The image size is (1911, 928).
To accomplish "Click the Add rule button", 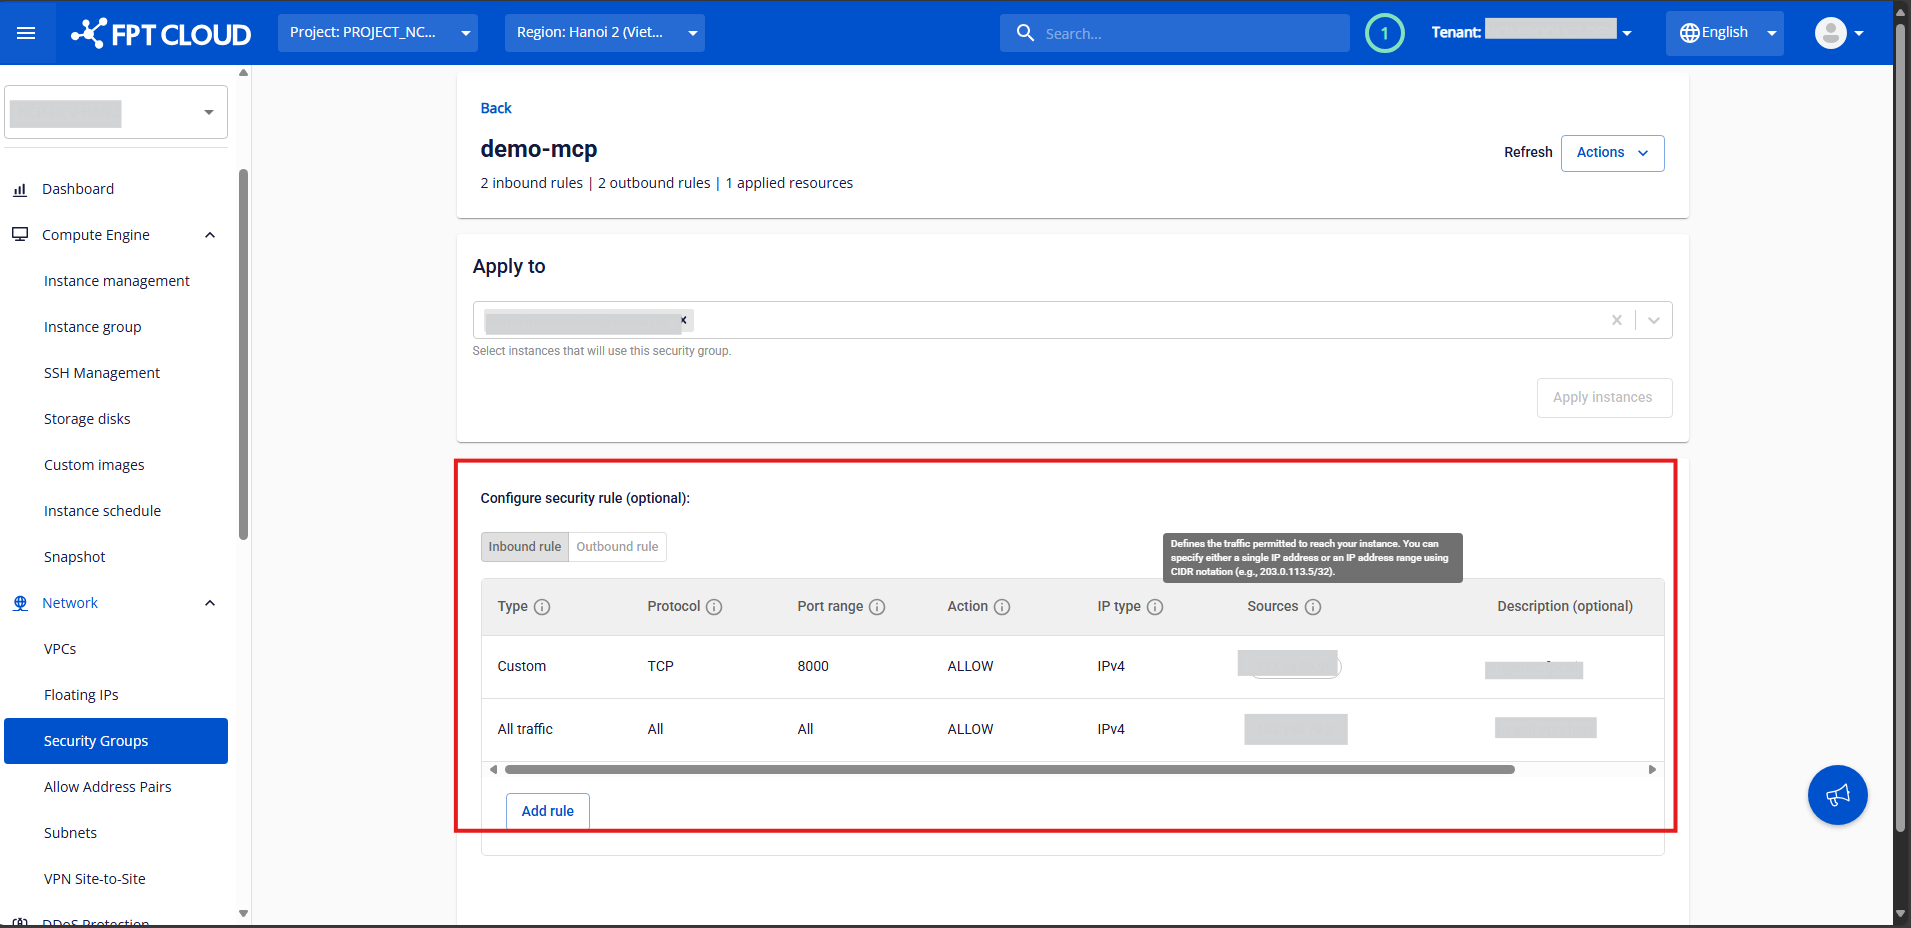I will click(547, 811).
